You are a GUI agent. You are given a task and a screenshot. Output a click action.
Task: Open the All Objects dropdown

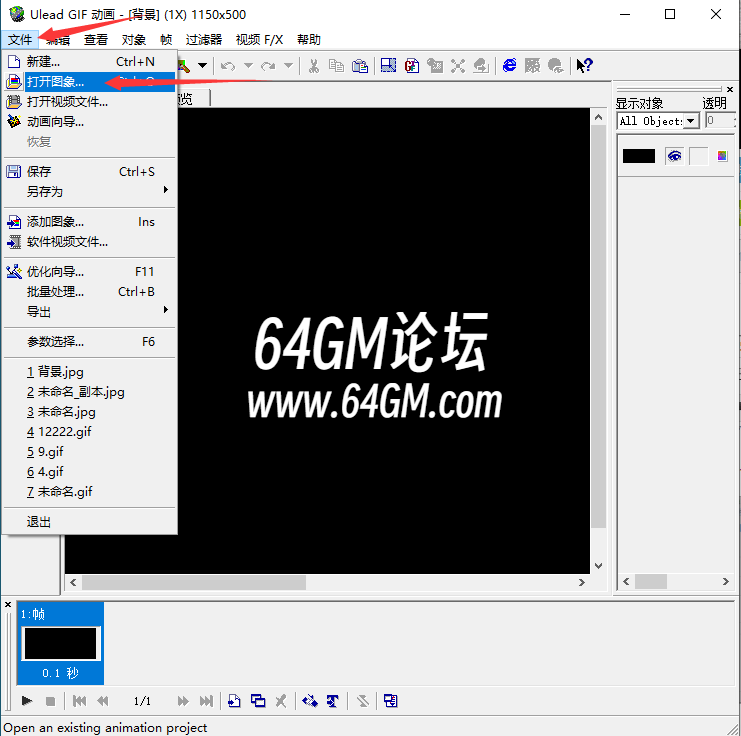pyautogui.click(x=691, y=121)
